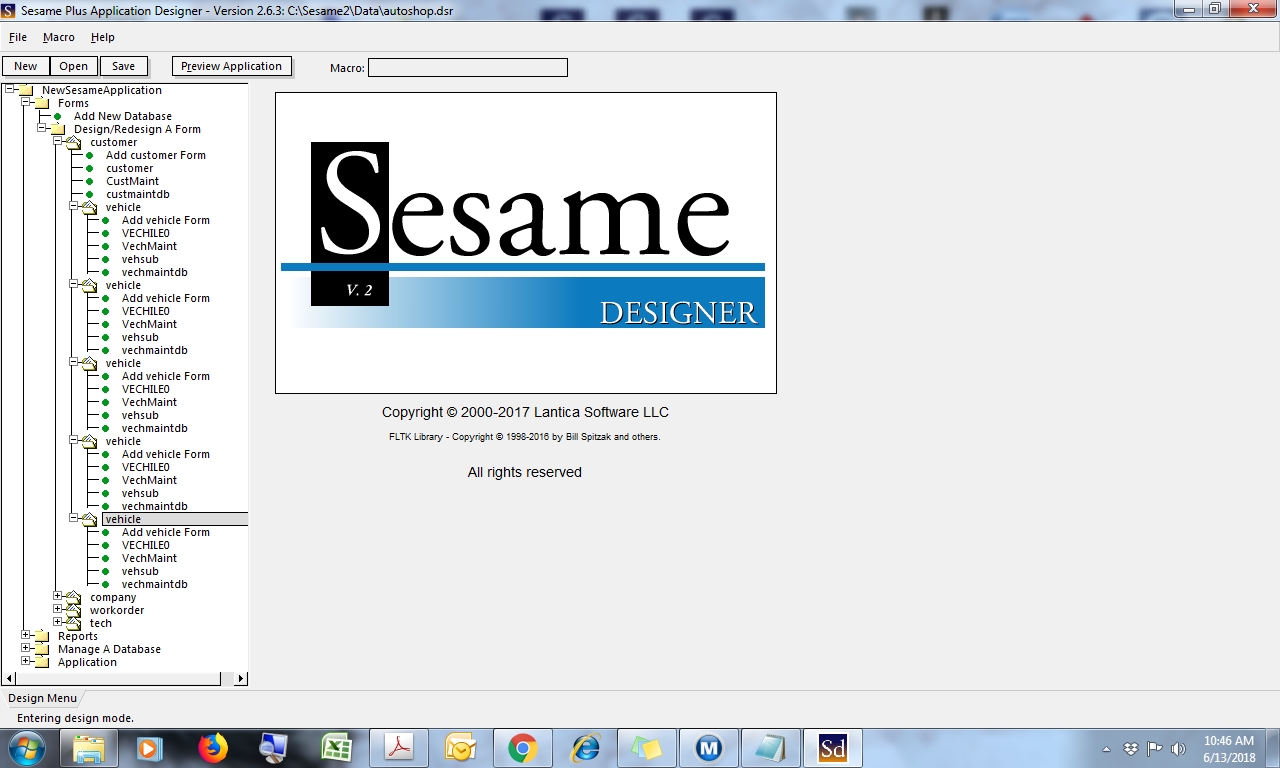Open Action Center flag icon
Screen dimensions: 1280x768
click(1154, 748)
